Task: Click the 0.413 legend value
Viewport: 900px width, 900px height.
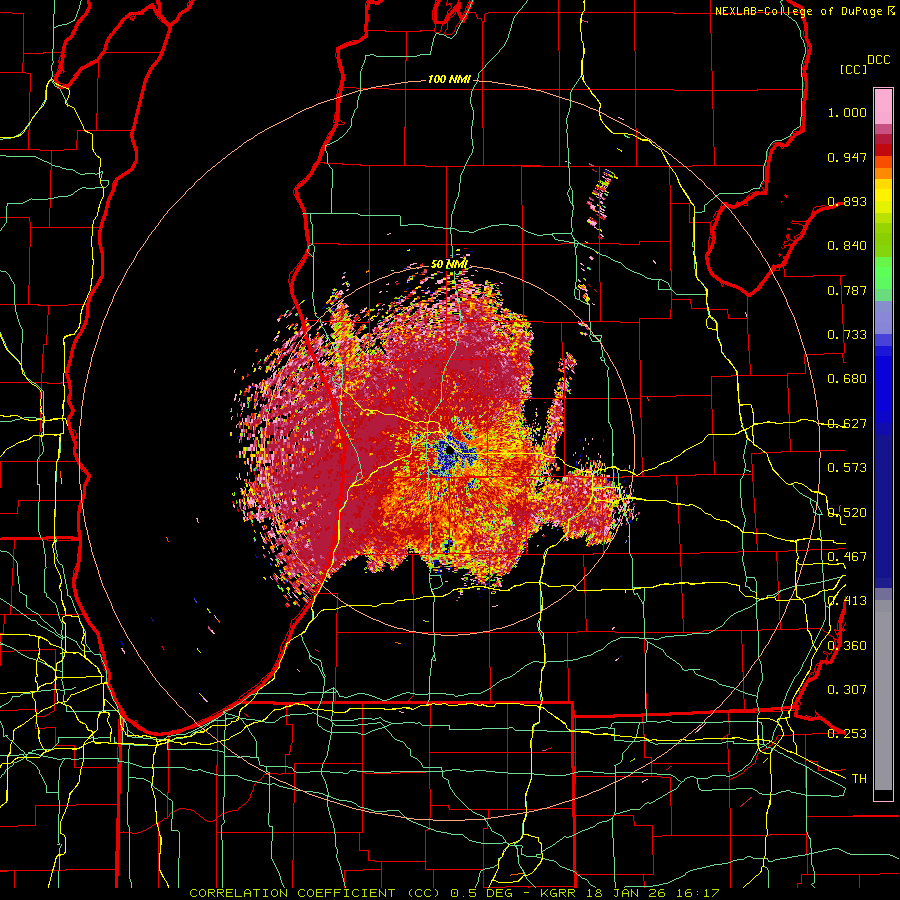Action: pyautogui.click(x=847, y=601)
